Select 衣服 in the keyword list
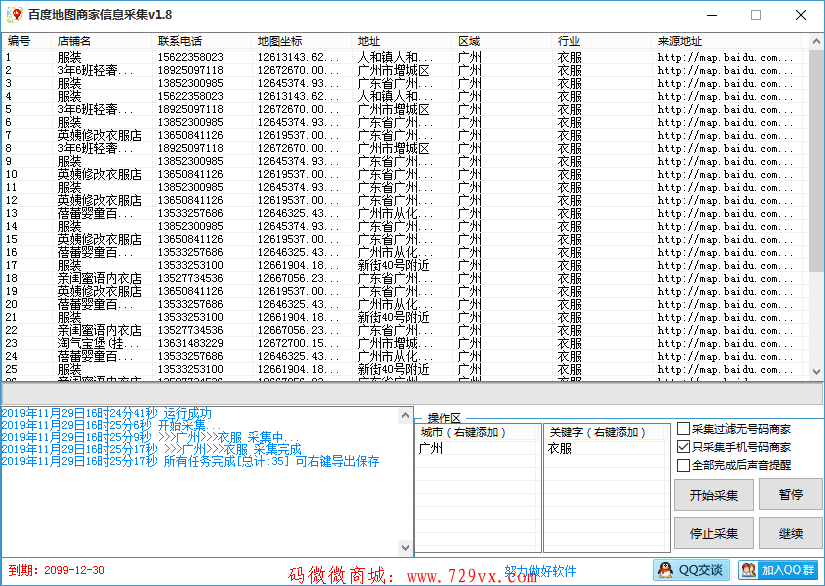The height and width of the screenshot is (586, 825). click(559, 448)
